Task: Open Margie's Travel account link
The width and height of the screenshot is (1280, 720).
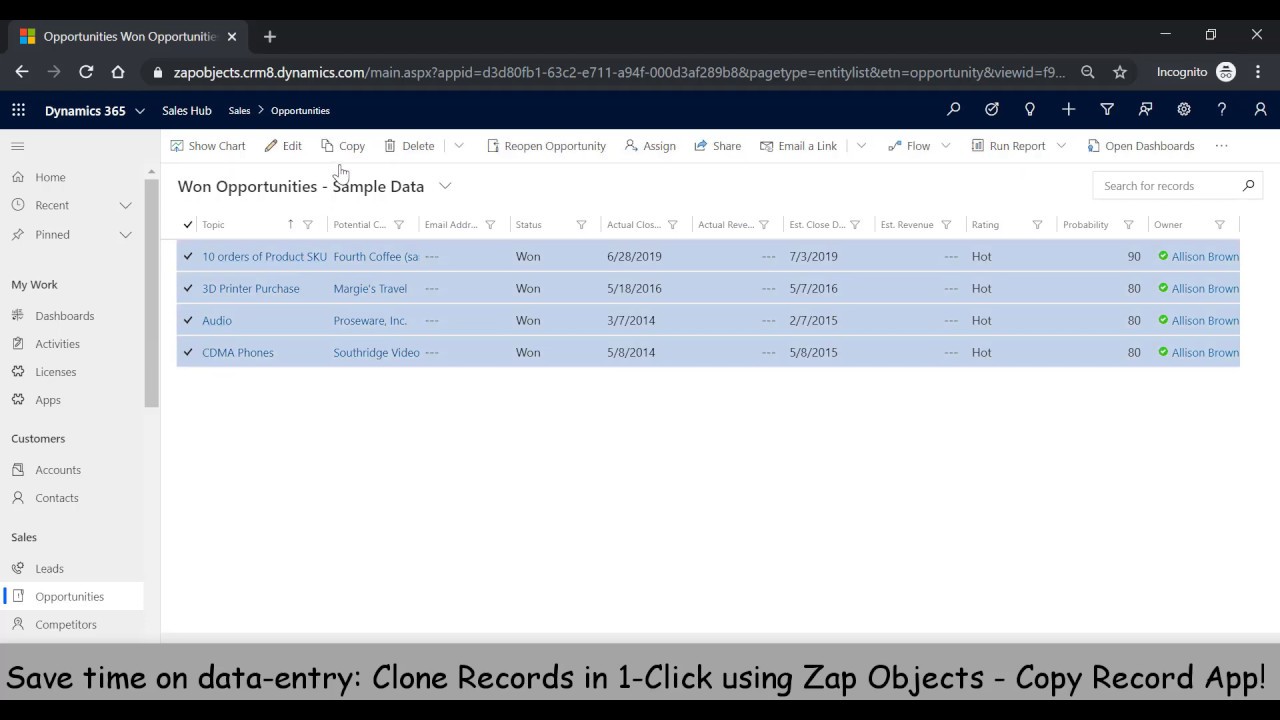Action: 370,288
